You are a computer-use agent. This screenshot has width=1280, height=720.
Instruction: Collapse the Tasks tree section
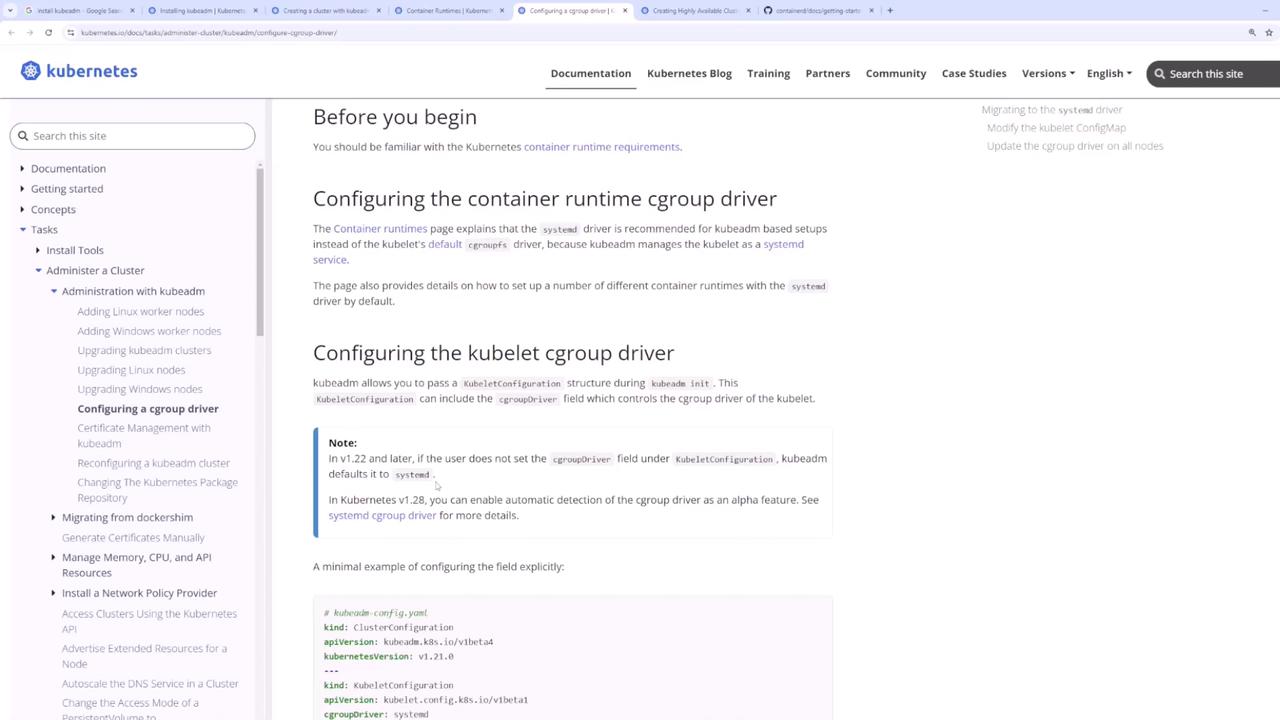23,230
